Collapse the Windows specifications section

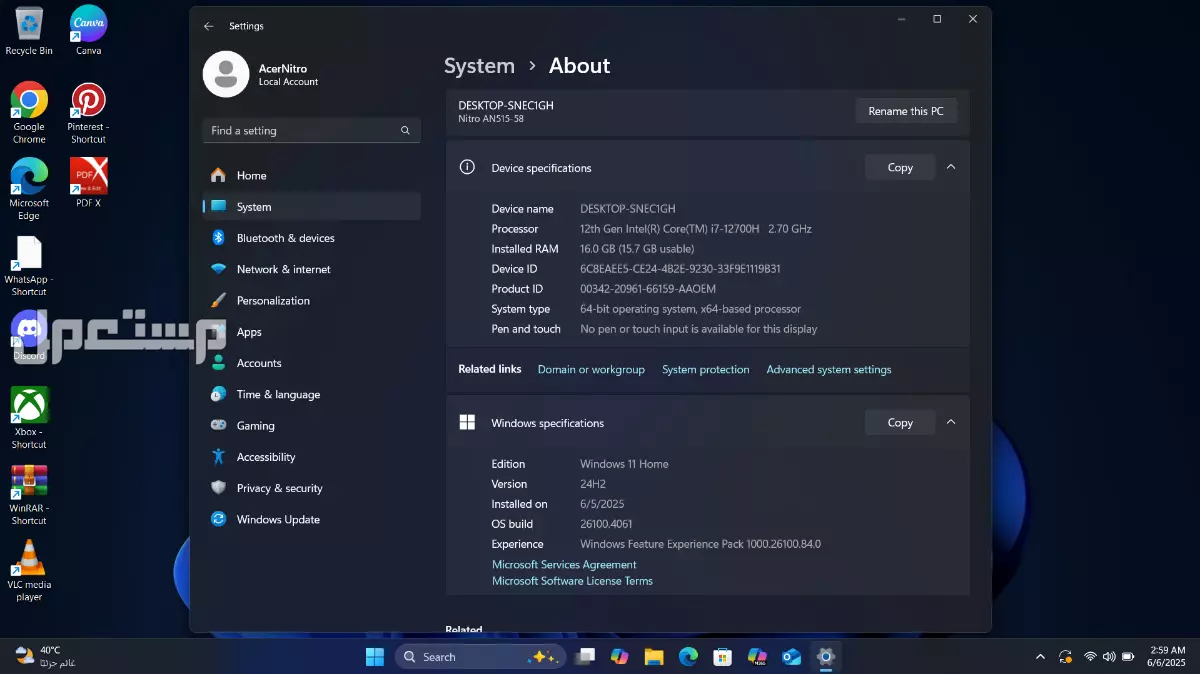(951, 422)
